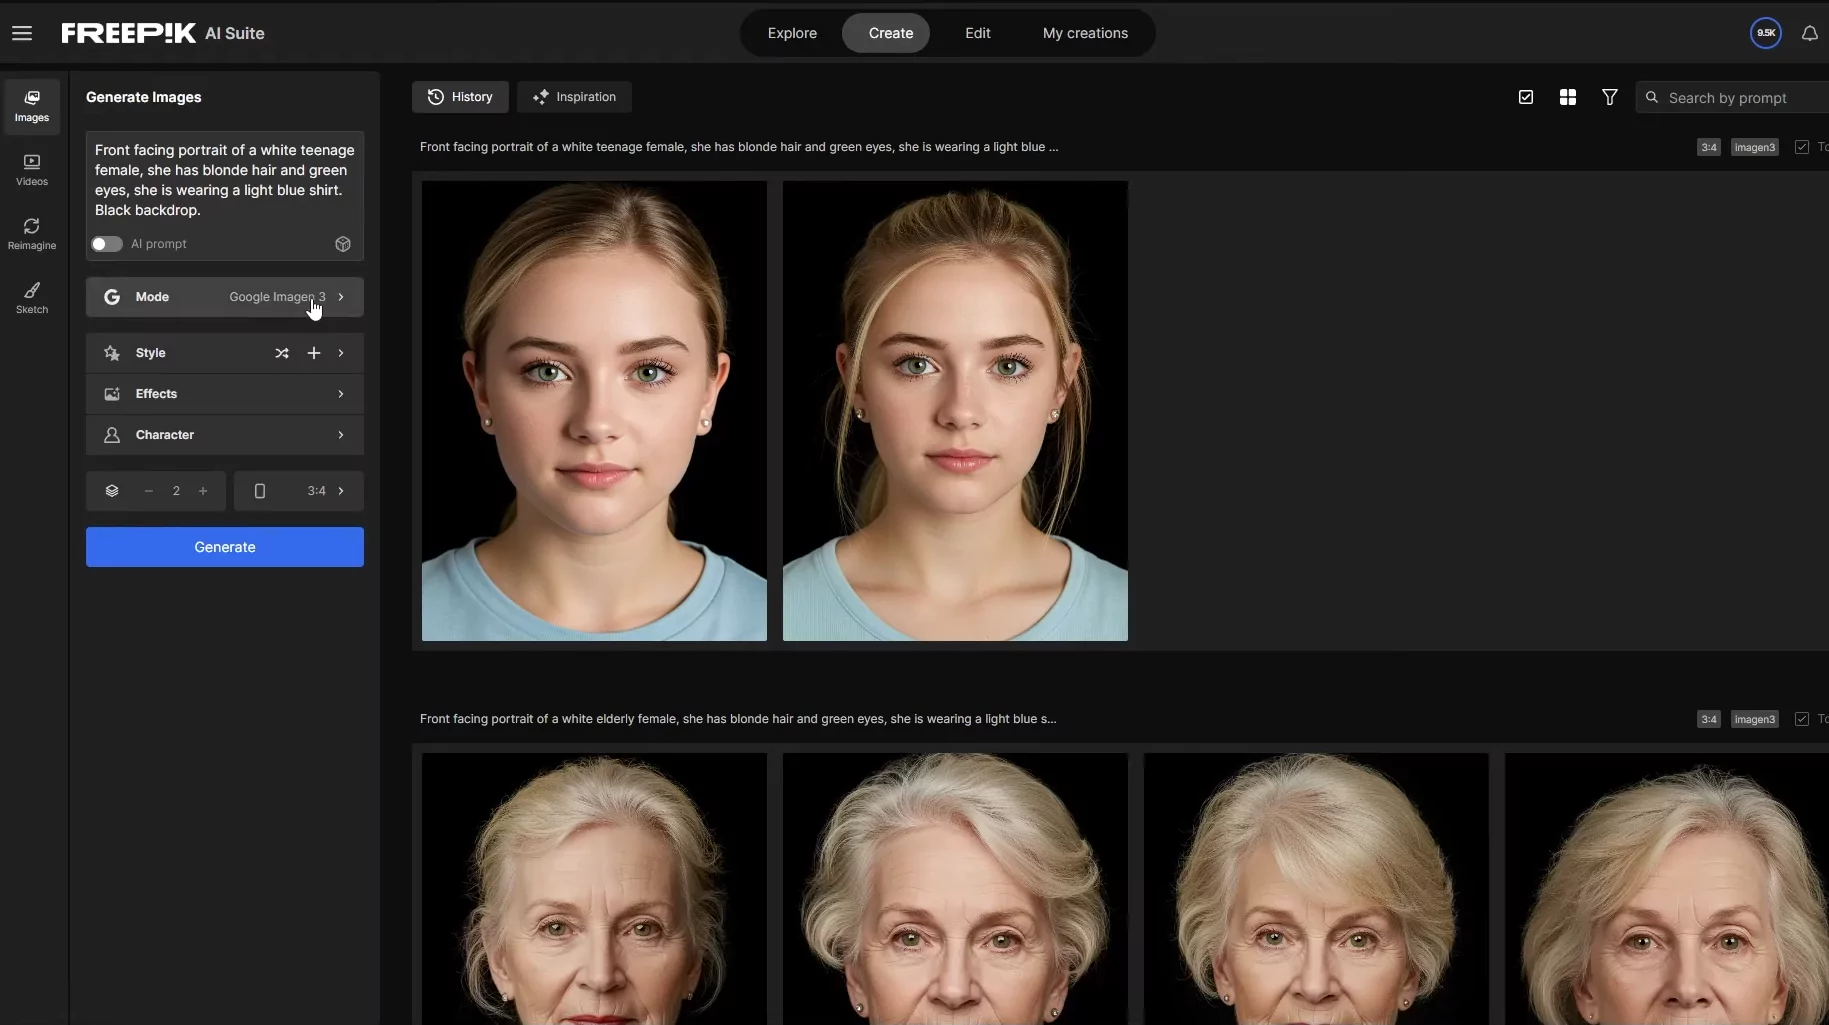The height and width of the screenshot is (1025, 1829).
Task: Open the Inspiration tab
Action: pos(574,97)
